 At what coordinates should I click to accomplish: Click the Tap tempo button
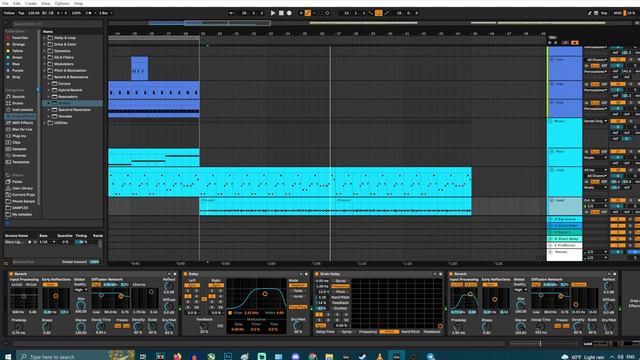click(x=21, y=13)
